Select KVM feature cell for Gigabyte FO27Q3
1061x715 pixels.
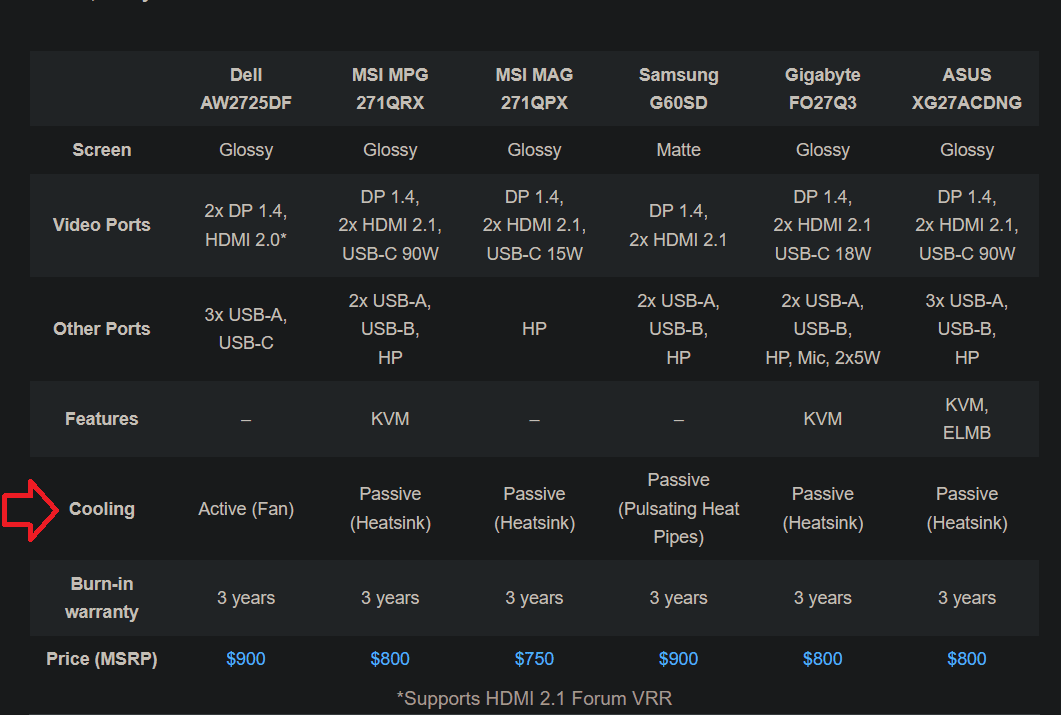pos(822,419)
